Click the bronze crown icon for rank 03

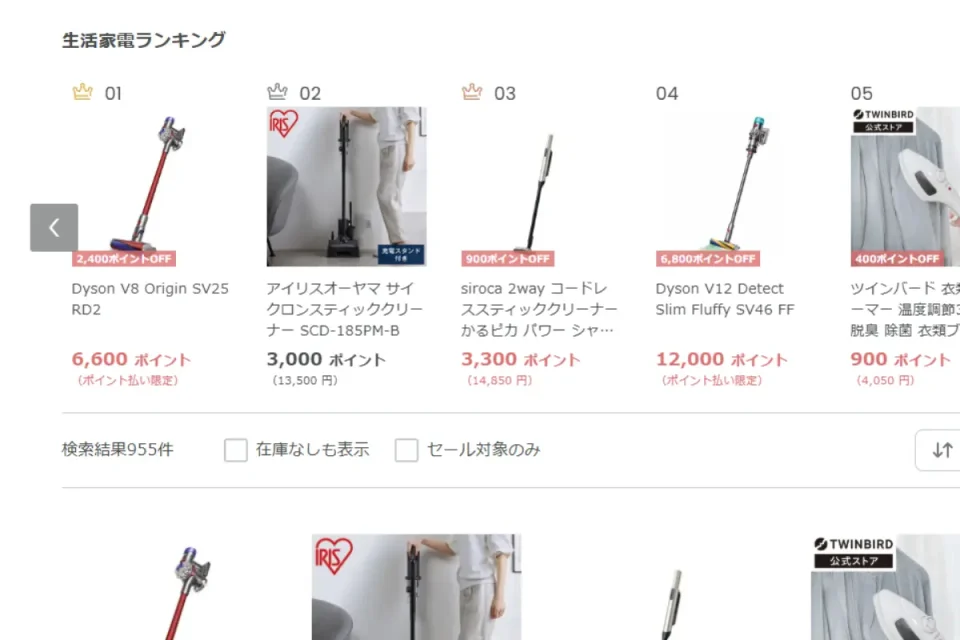[472, 92]
